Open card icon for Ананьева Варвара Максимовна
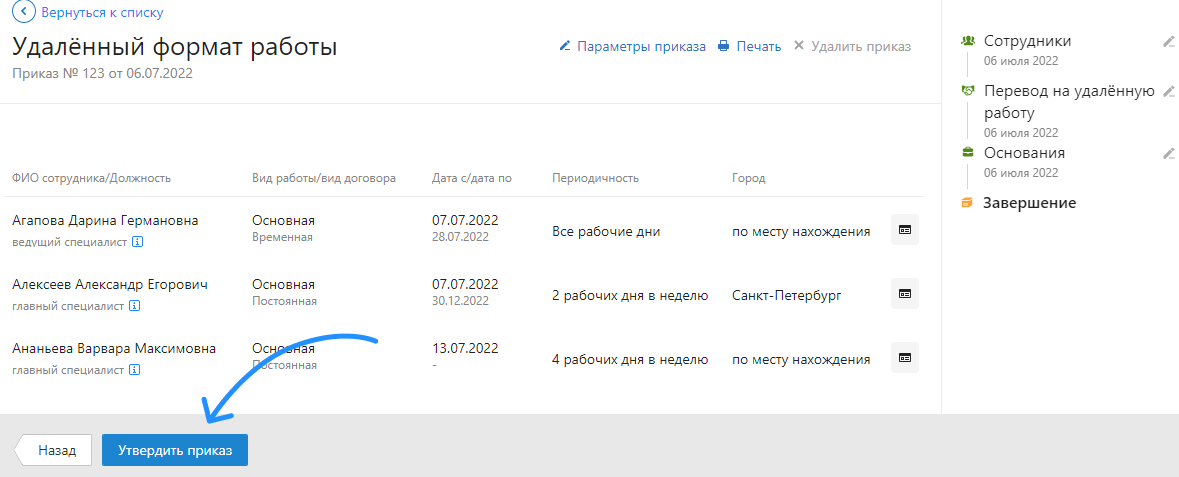The image size is (1179, 477). coord(905,357)
